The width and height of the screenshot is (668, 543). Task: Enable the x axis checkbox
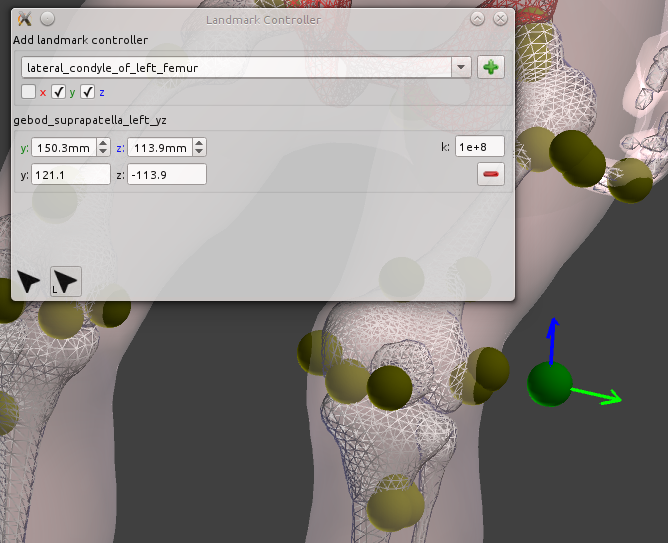tap(28, 92)
